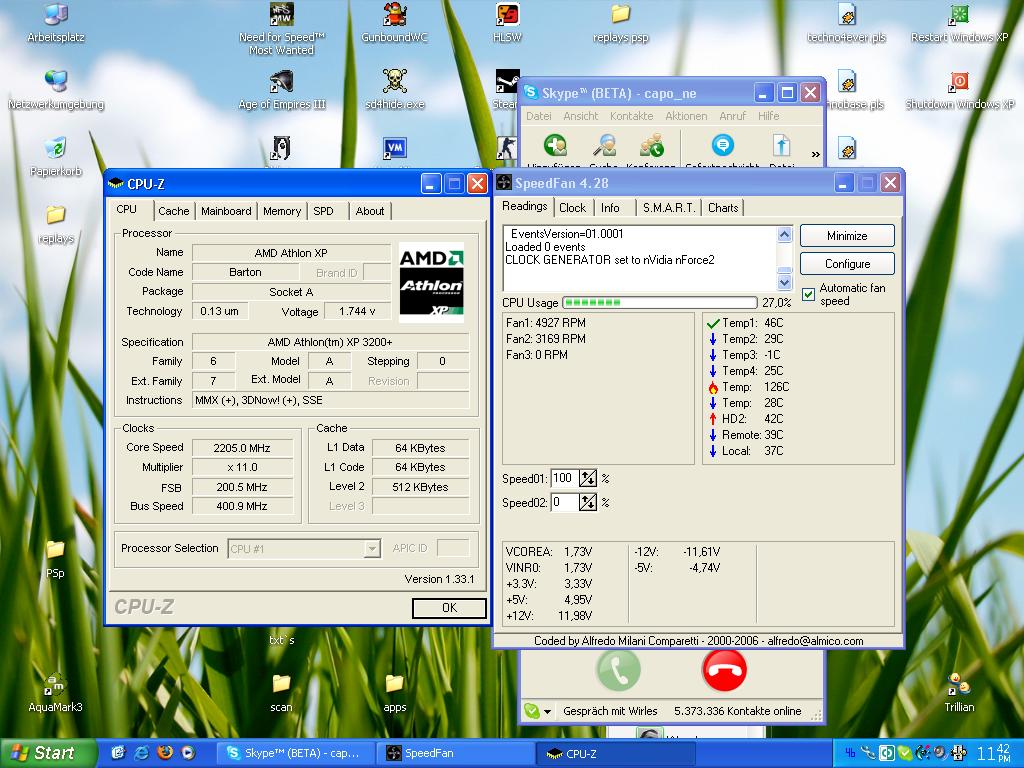This screenshot has width=1024, height=768.
Task: Expand Skype toolbar overflow chevron
Action: click(x=815, y=155)
